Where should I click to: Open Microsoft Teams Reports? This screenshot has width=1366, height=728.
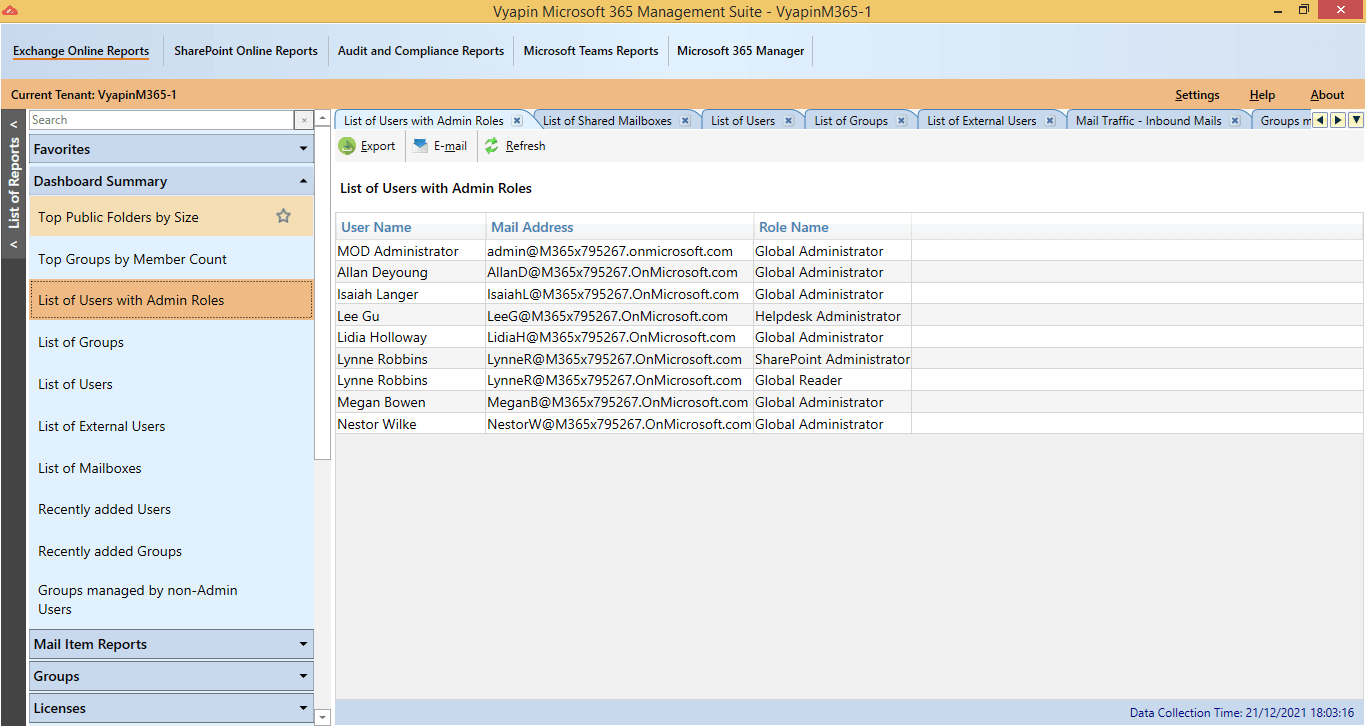pos(591,51)
